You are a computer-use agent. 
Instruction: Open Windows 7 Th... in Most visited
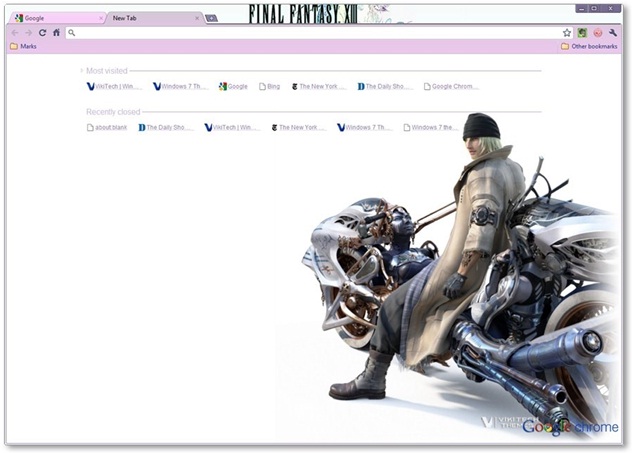coord(181,86)
